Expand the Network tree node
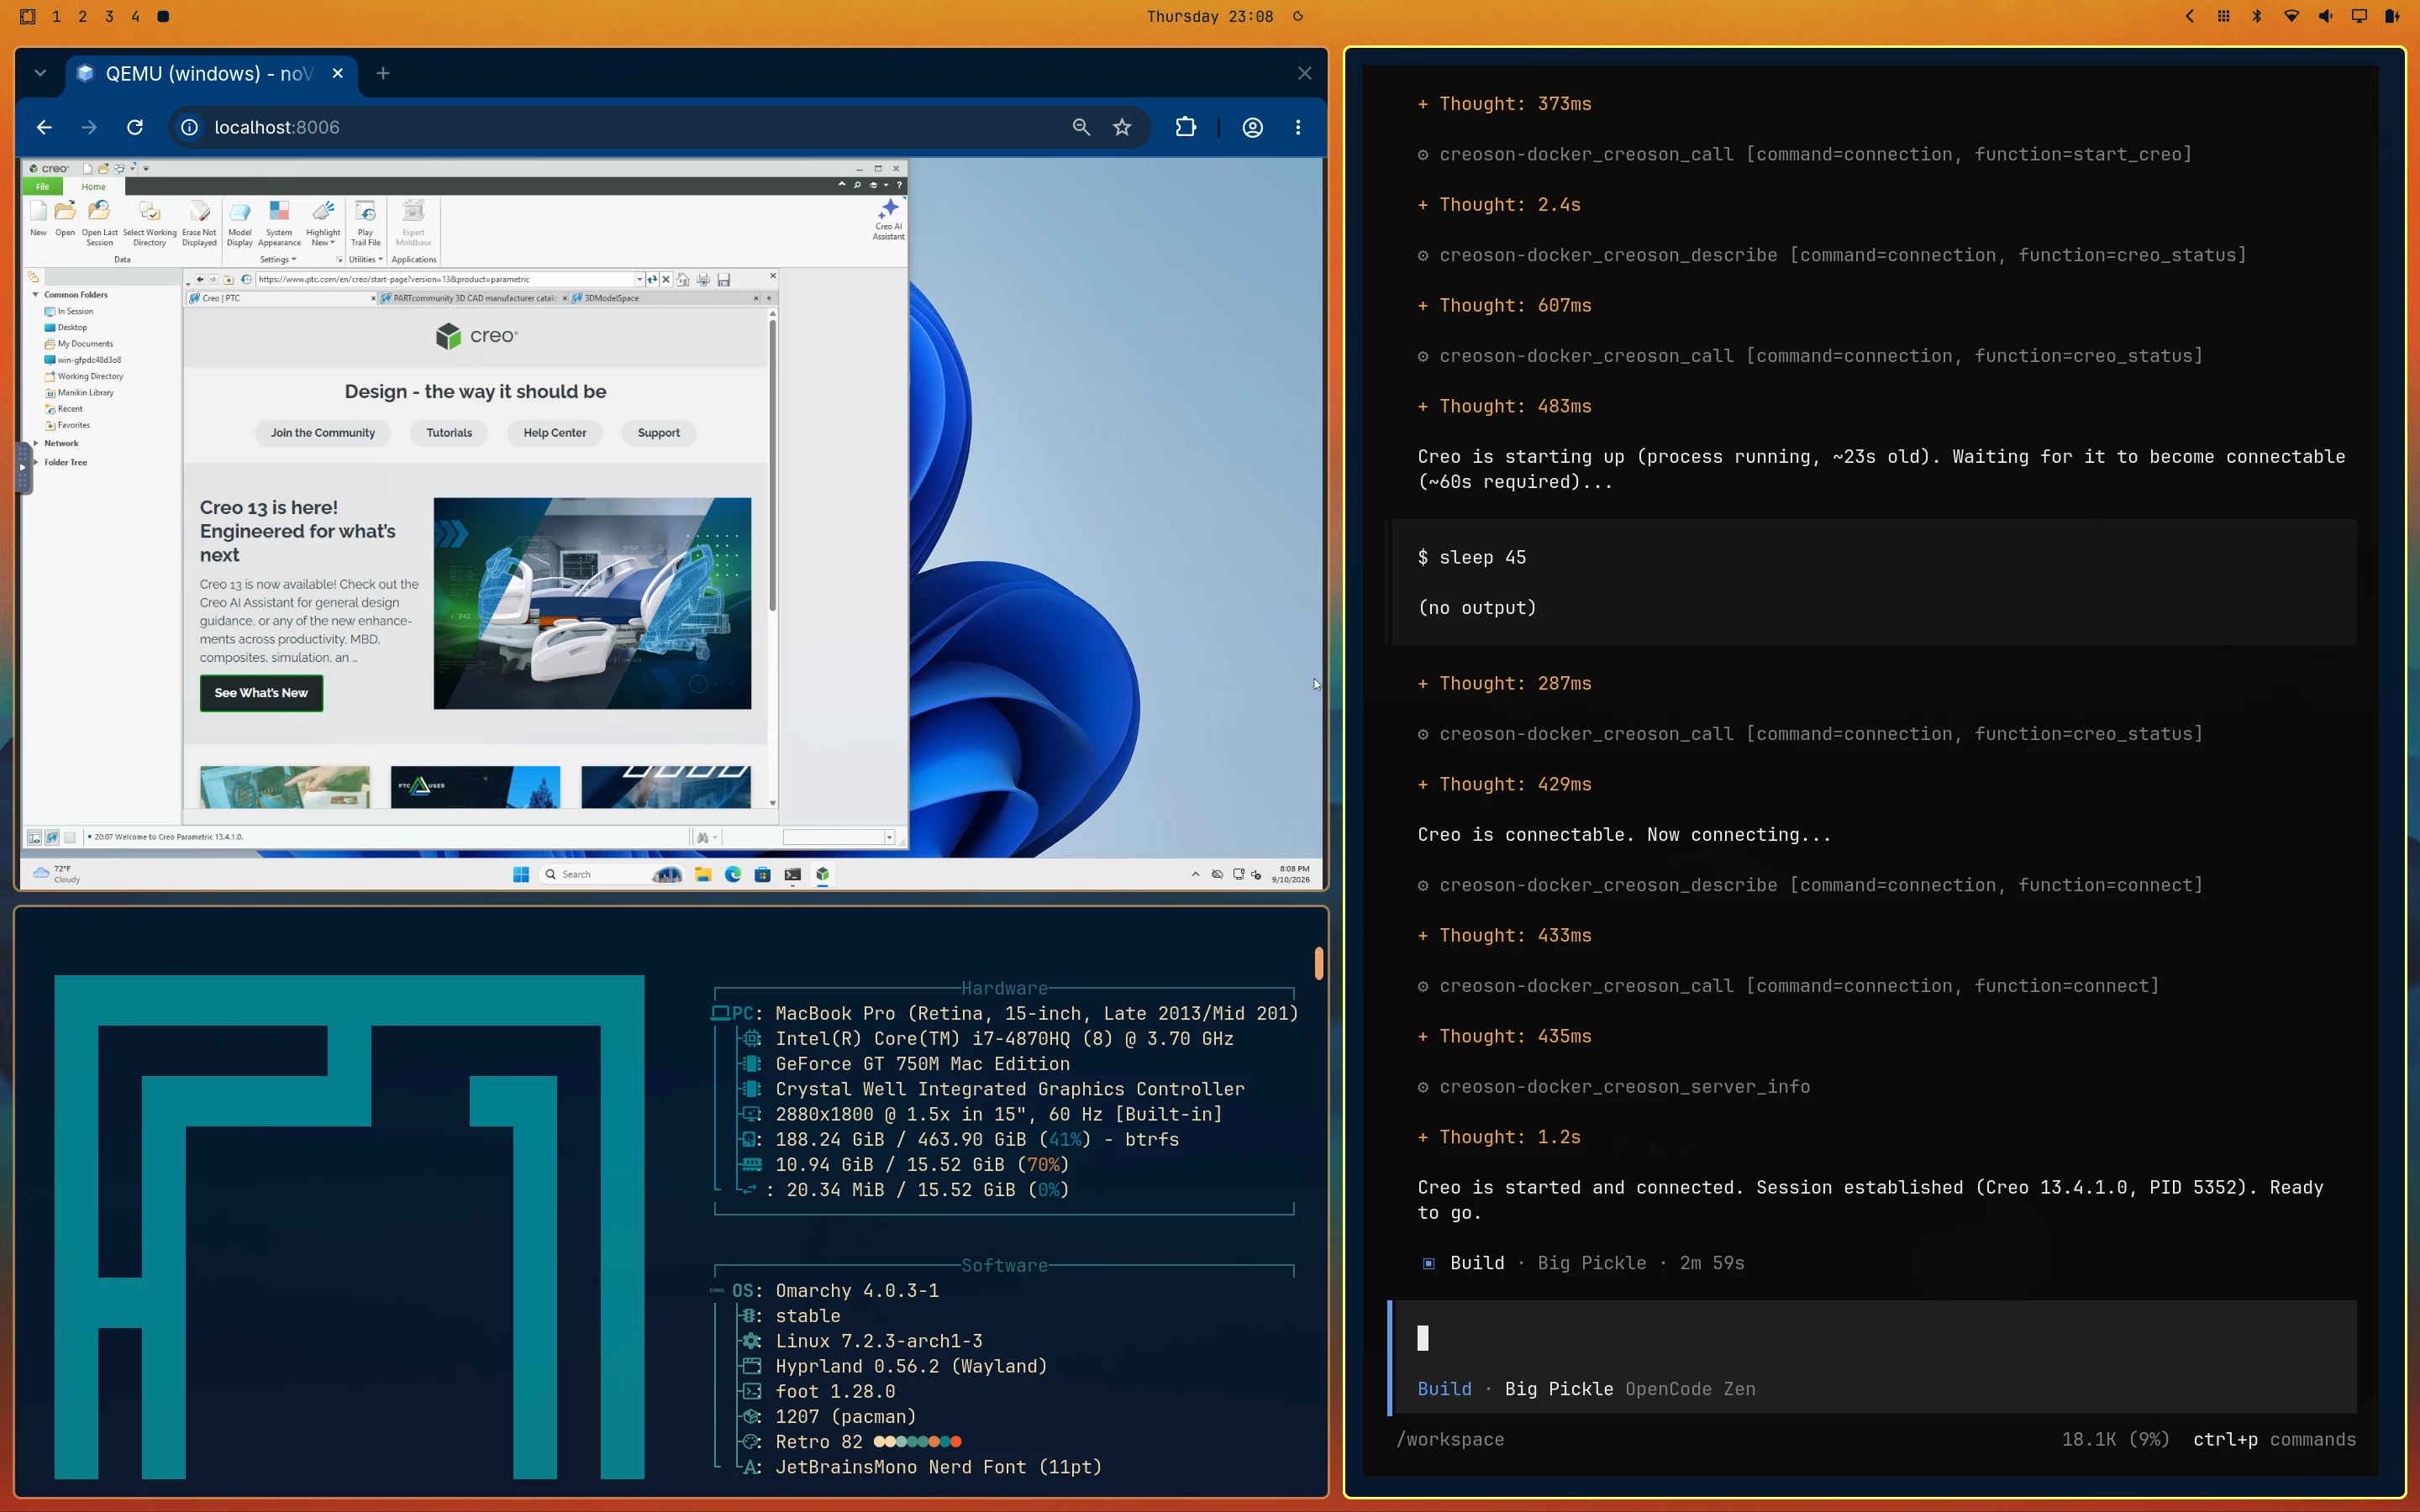 pos(36,443)
